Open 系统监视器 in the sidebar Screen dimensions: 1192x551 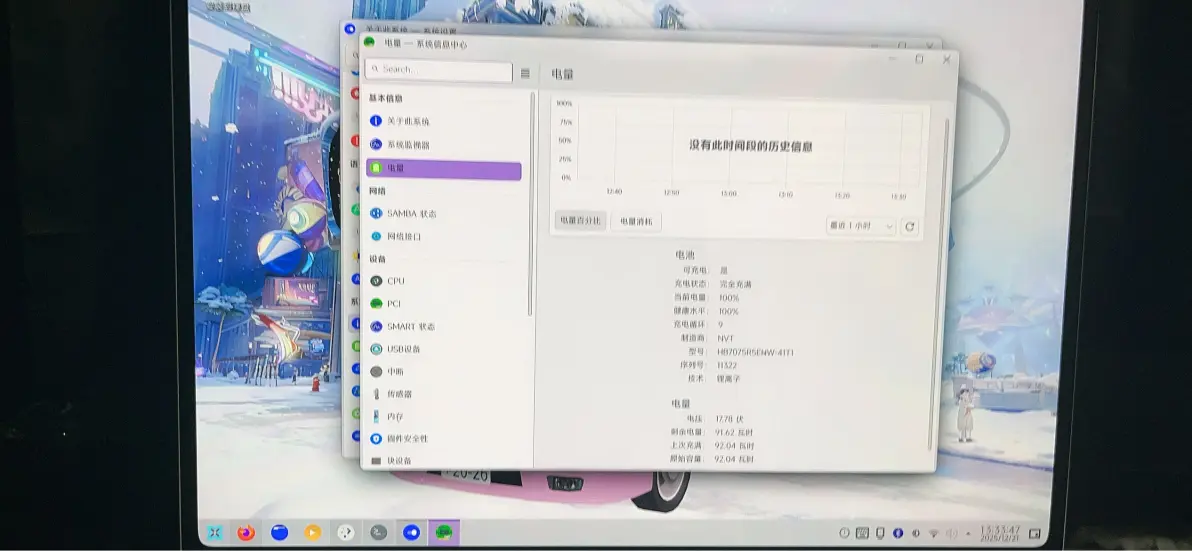(445, 144)
